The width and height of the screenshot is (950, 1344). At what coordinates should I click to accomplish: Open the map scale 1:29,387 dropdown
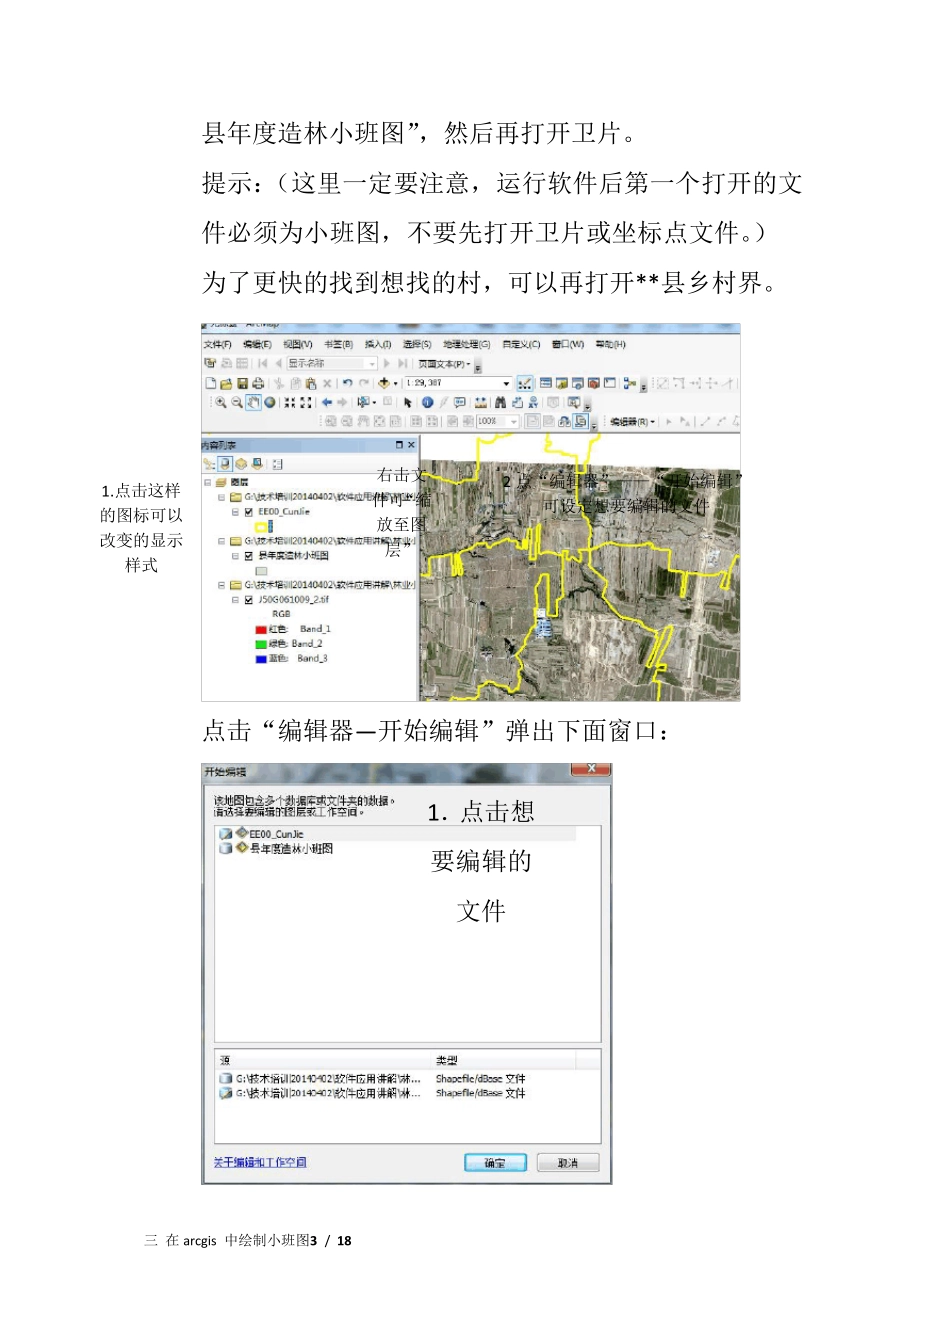point(507,384)
